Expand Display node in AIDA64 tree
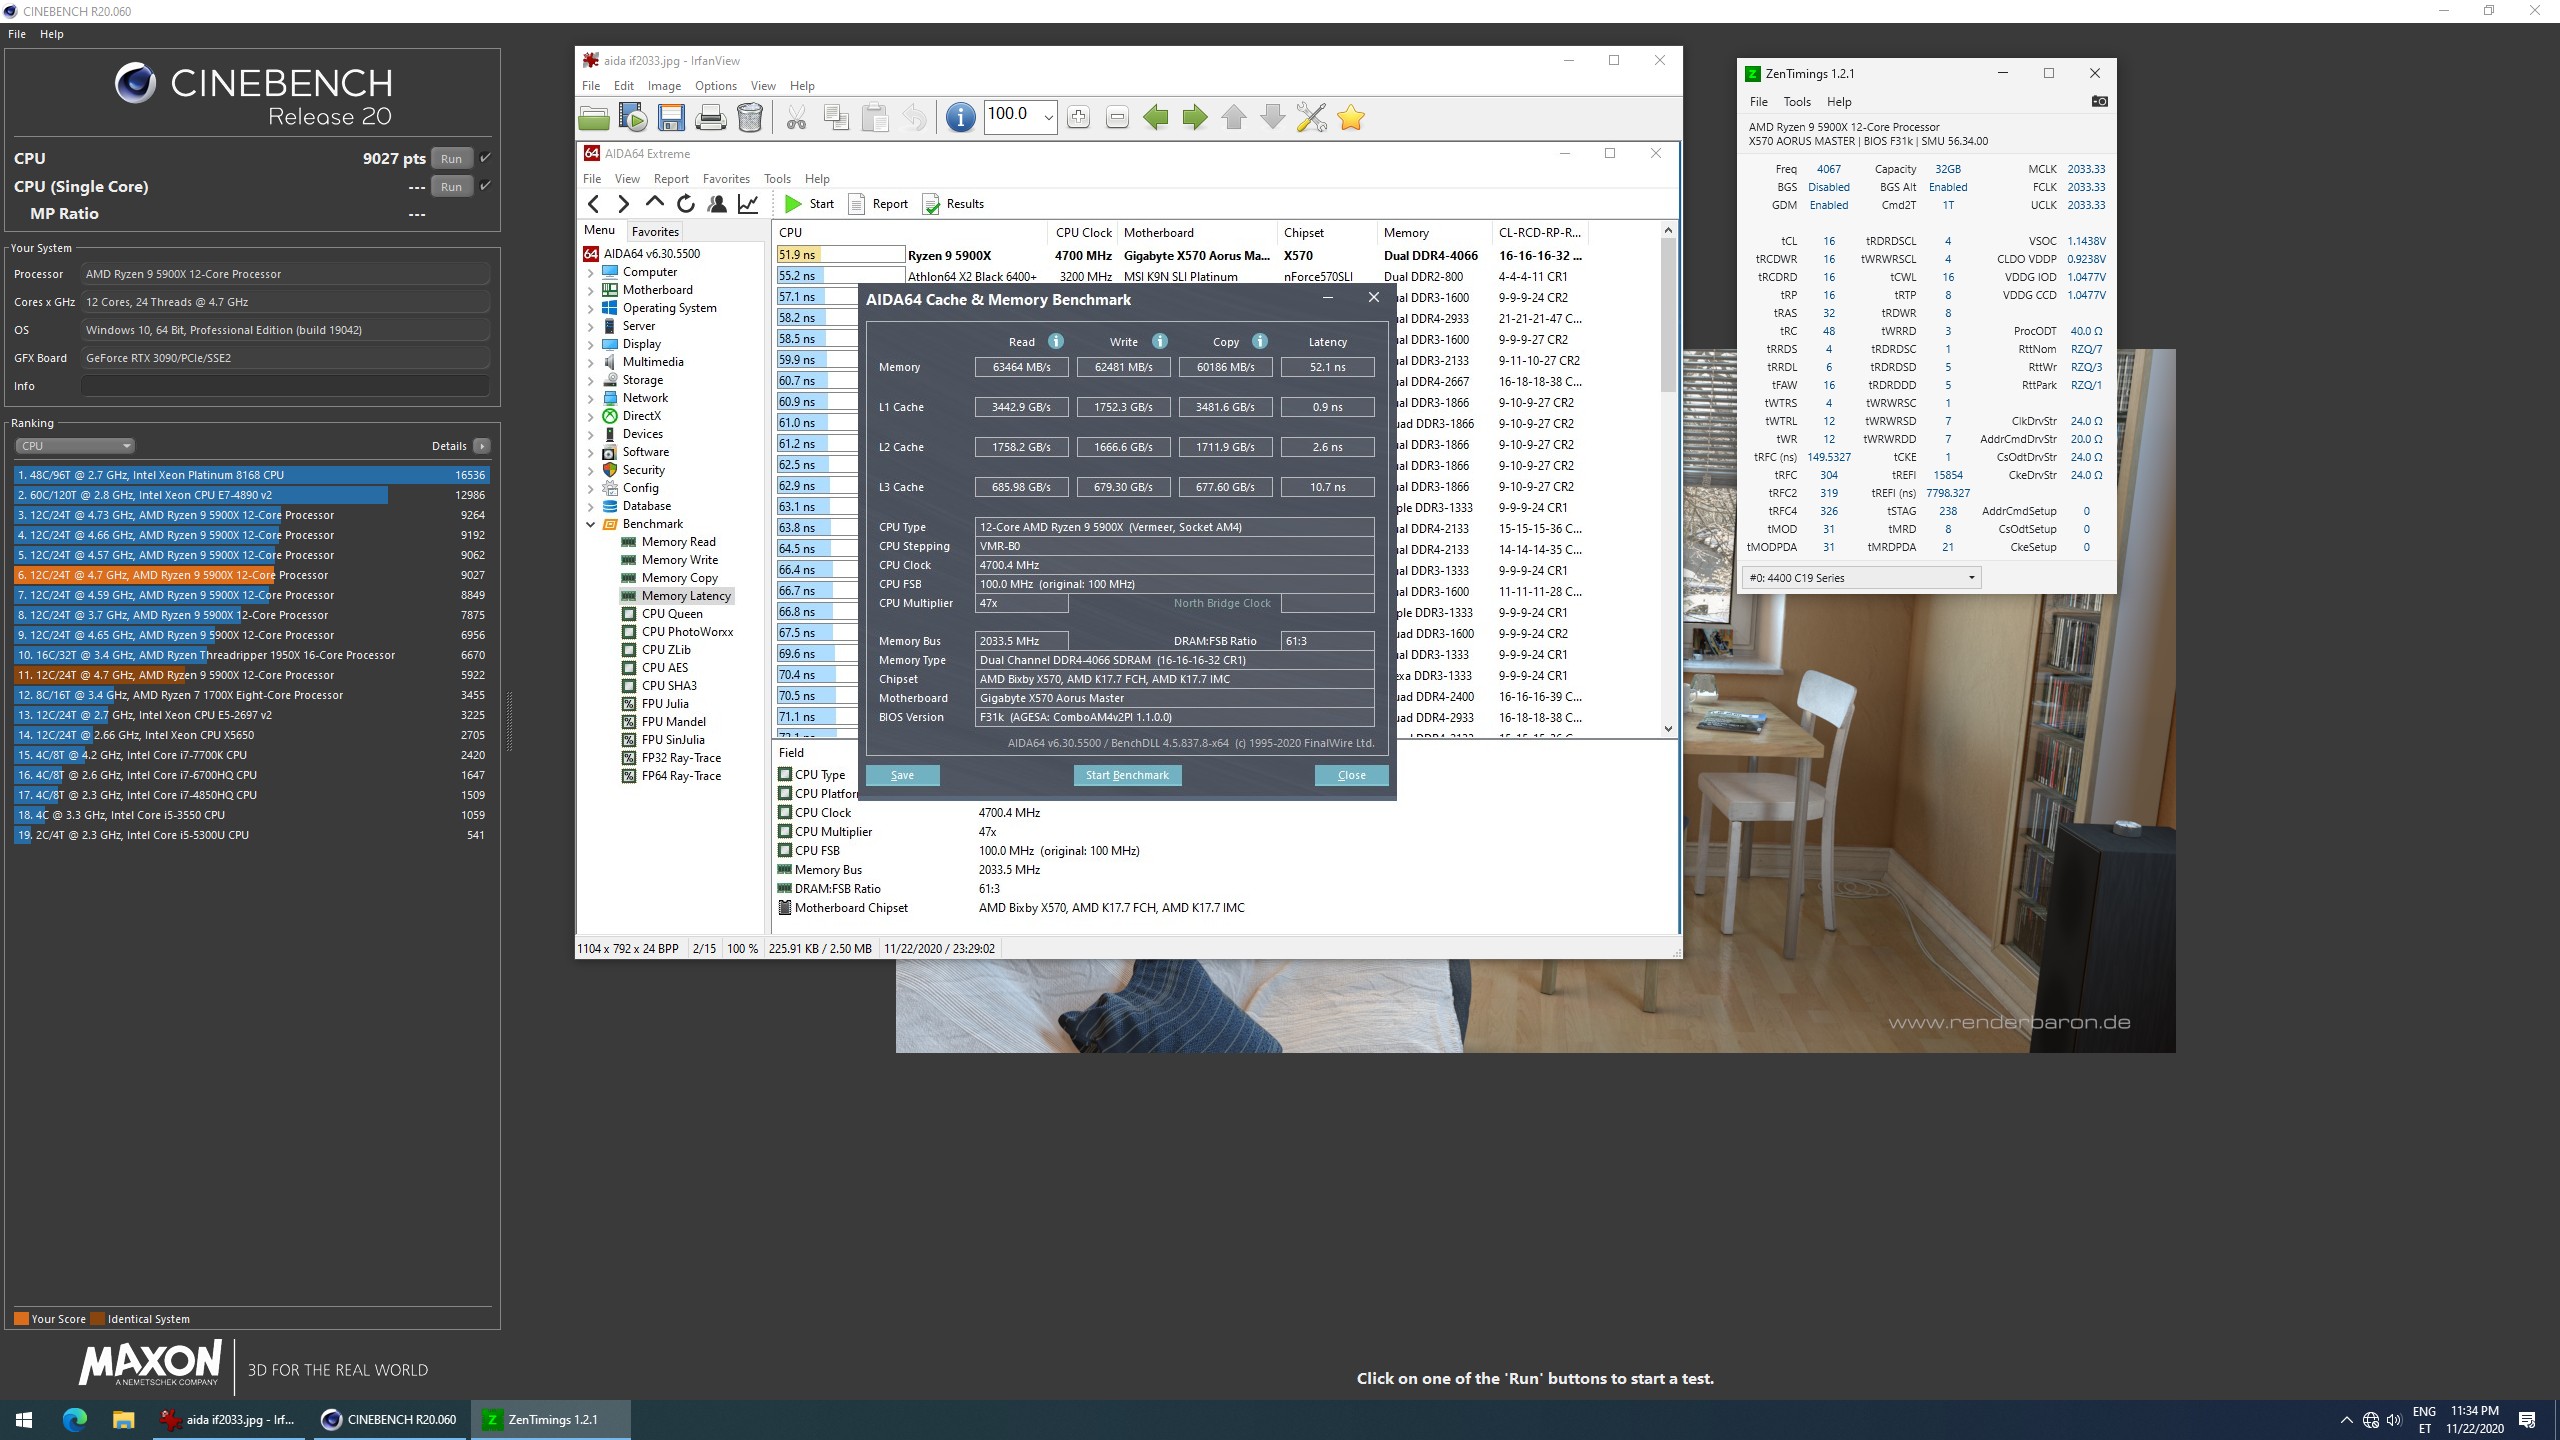Screen dimensions: 2560x1440 (x=590, y=344)
